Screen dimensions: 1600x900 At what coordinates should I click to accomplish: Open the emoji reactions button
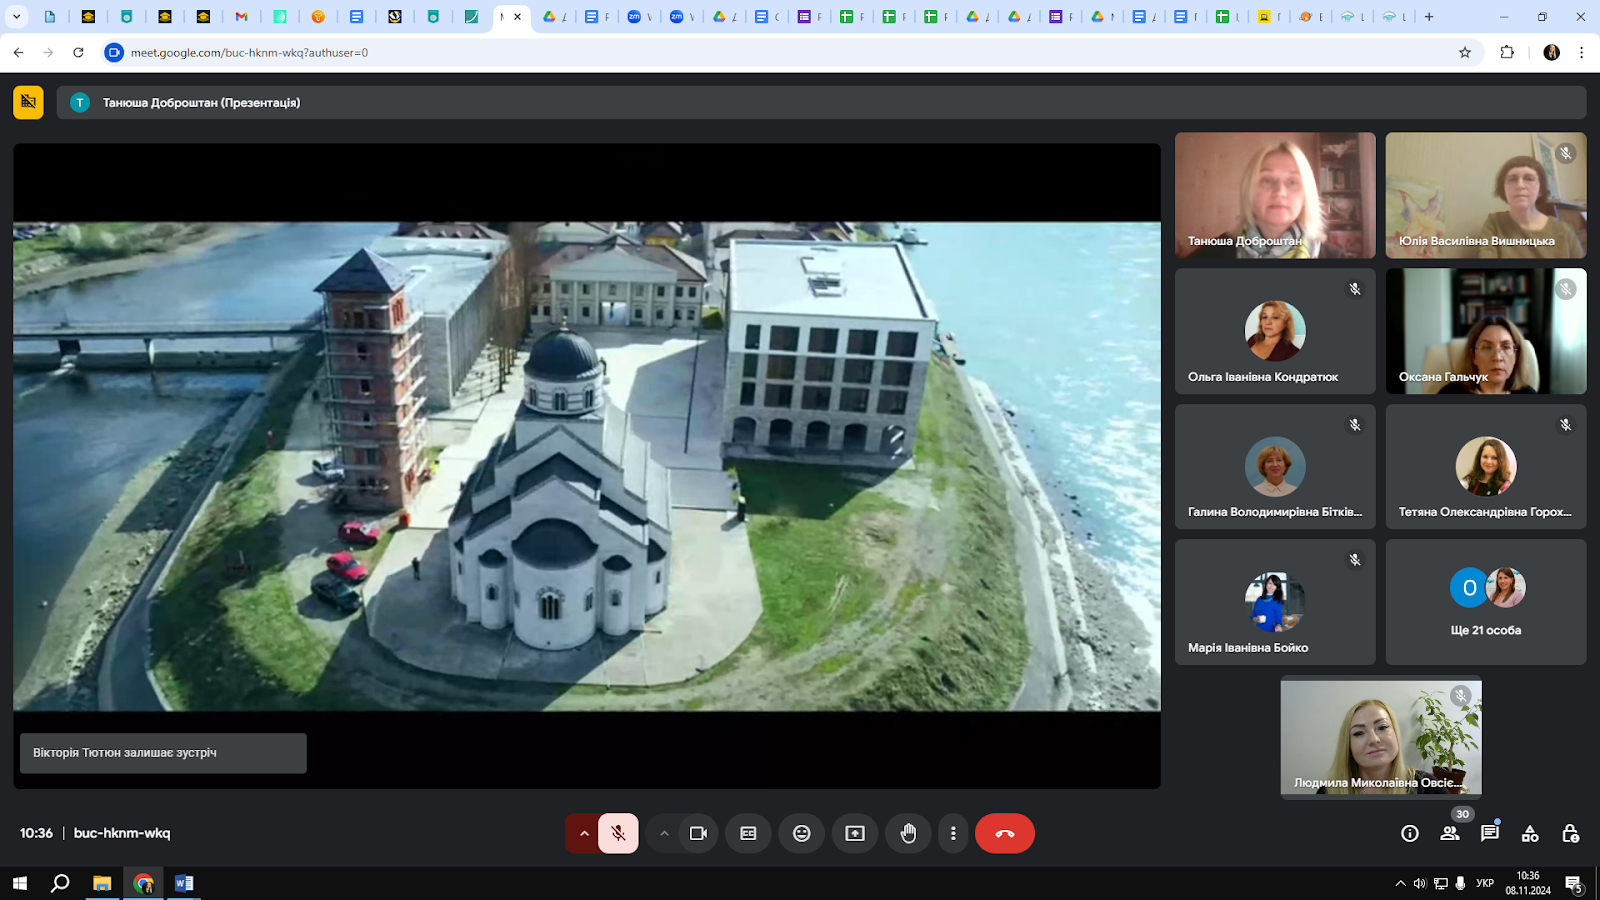click(x=801, y=833)
